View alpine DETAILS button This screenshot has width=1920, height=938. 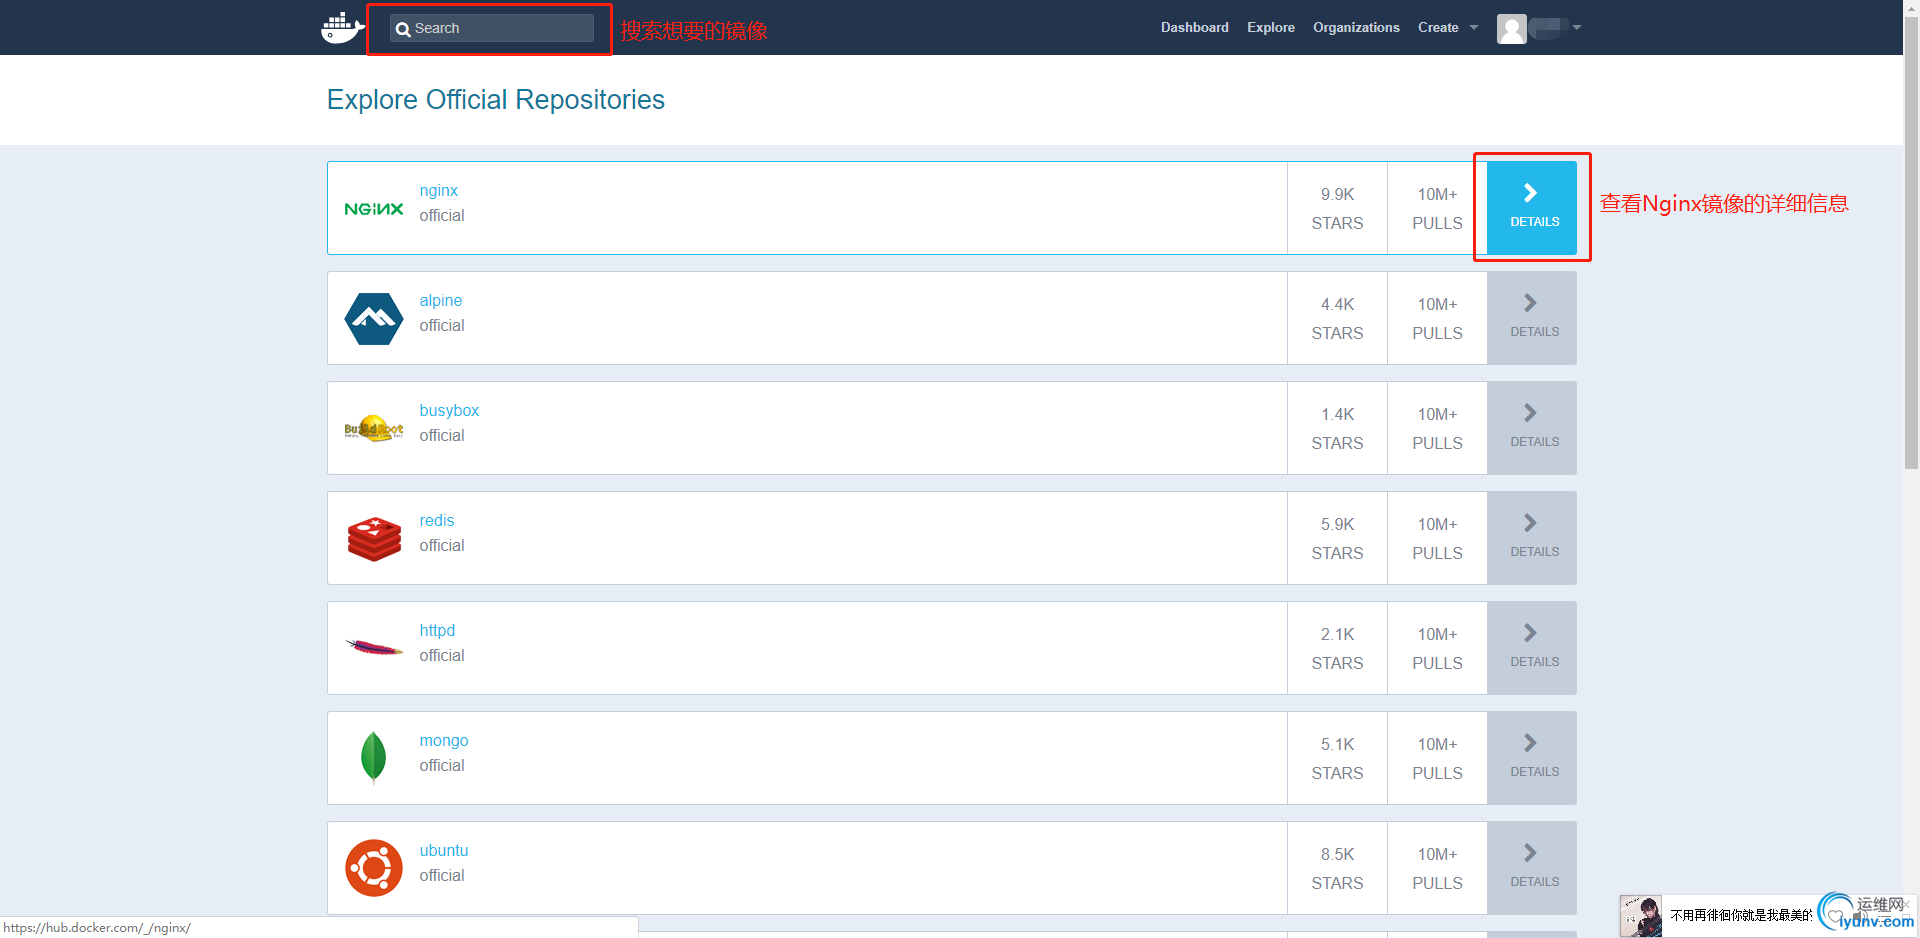[x=1532, y=318]
